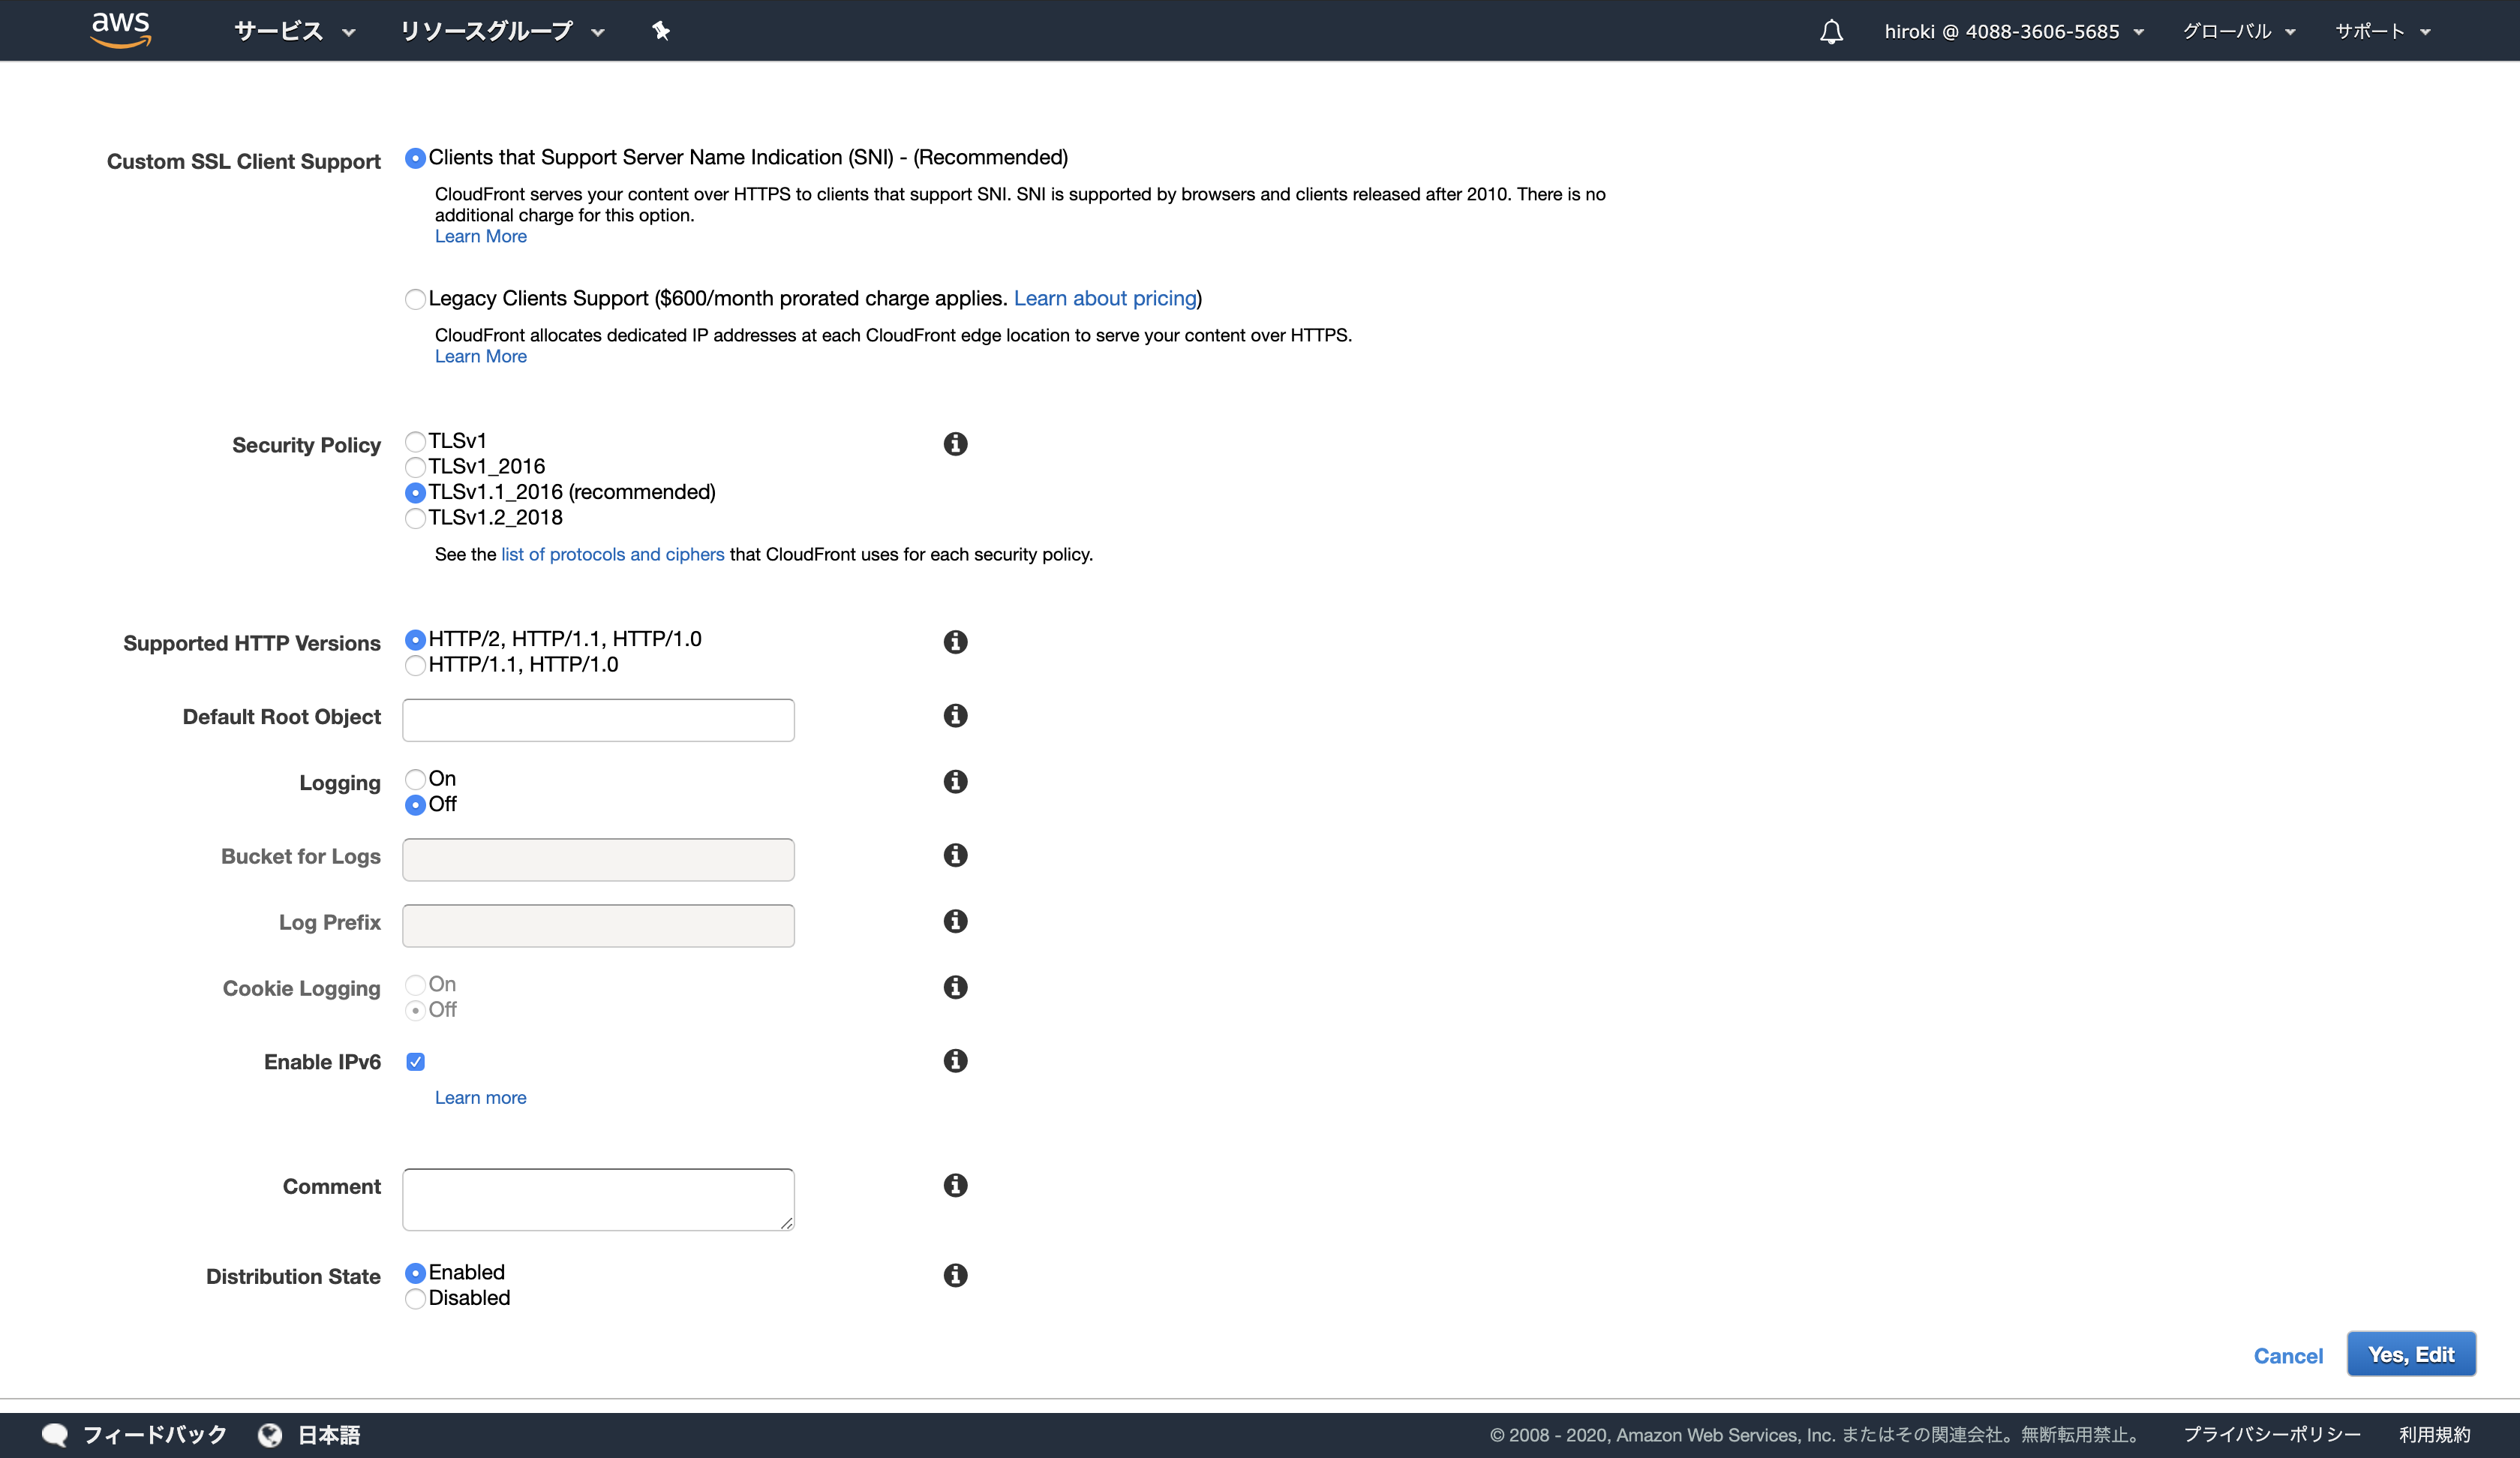Expand the hiroki account dropdown
This screenshot has width=2520, height=1458.
pos(2013,31)
